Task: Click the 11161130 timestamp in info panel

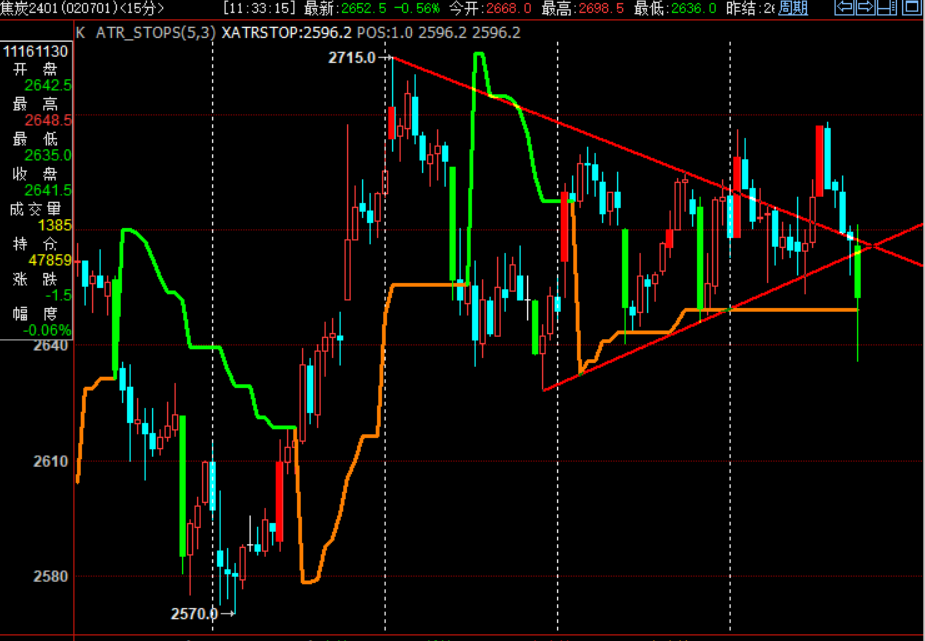Action: (x=36, y=51)
